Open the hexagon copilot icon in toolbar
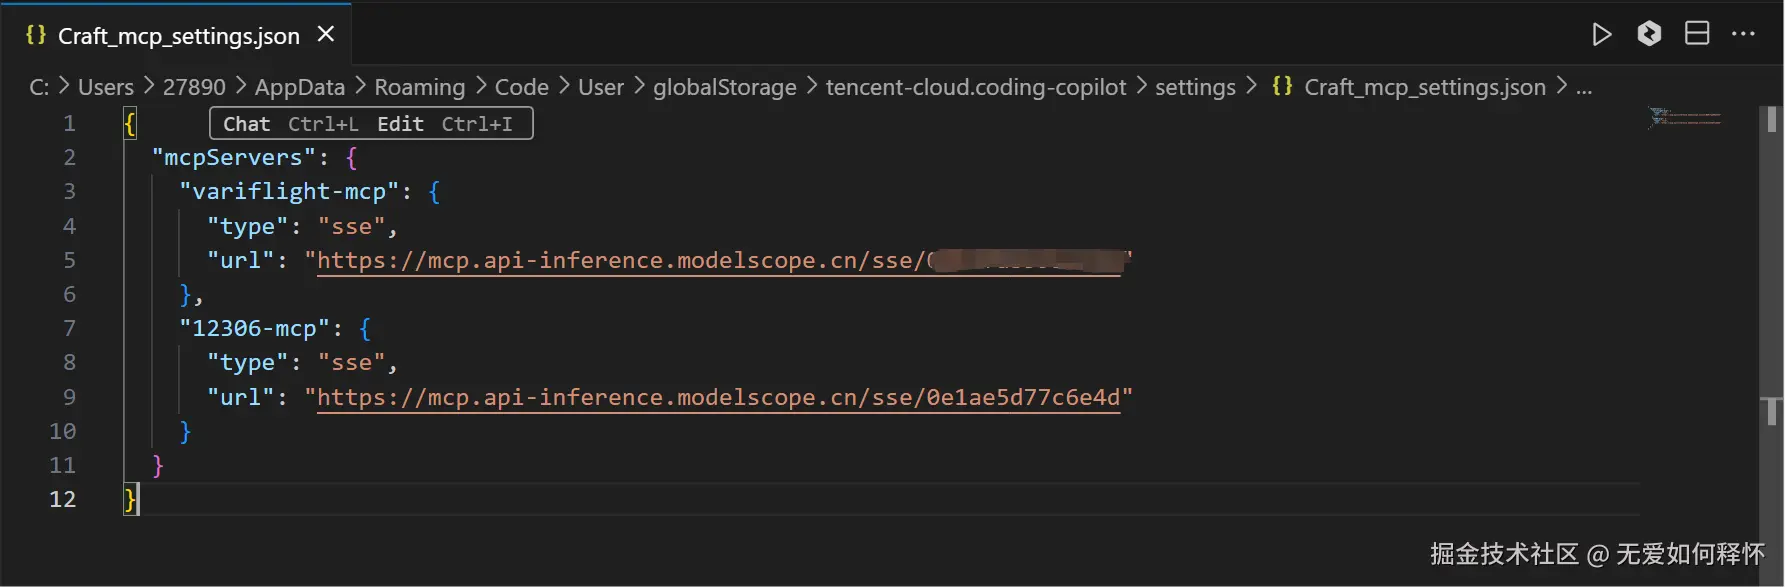Screen dimensions: 1785x587 (x=1649, y=34)
